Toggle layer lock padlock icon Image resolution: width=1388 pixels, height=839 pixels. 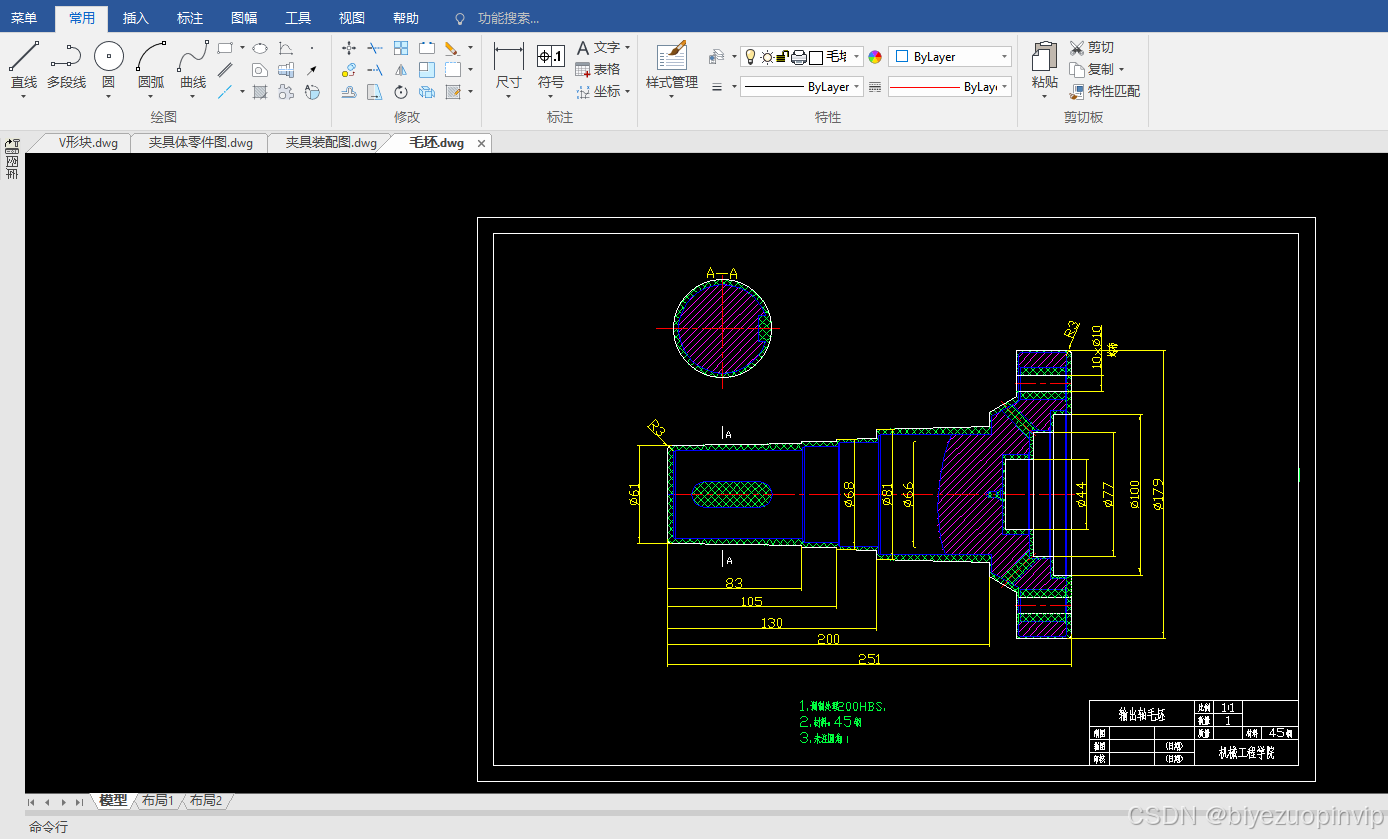pyautogui.click(x=782, y=57)
